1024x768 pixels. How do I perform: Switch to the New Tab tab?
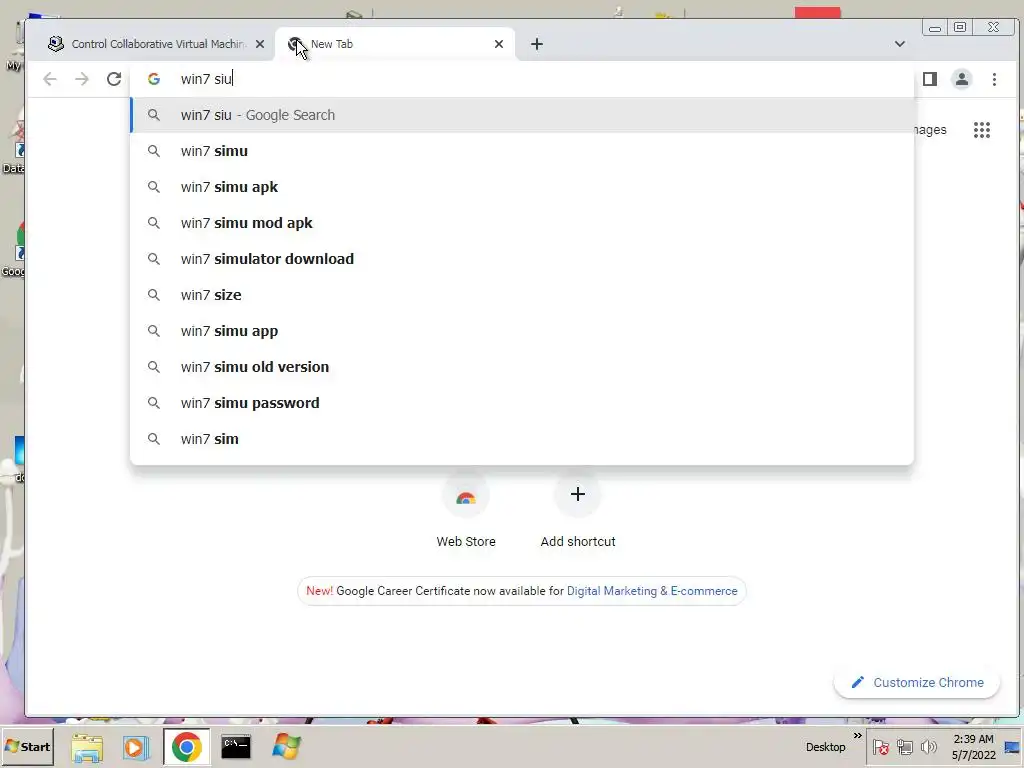pyautogui.click(x=395, y=44)
